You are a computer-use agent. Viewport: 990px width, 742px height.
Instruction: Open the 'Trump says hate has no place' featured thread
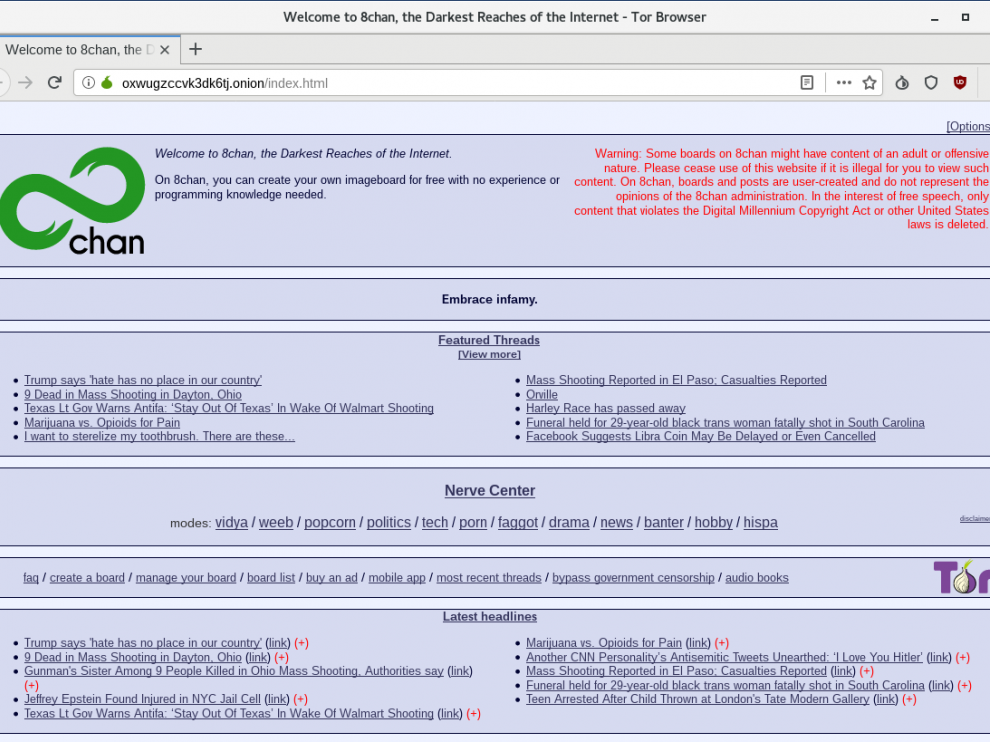[143, 380]
